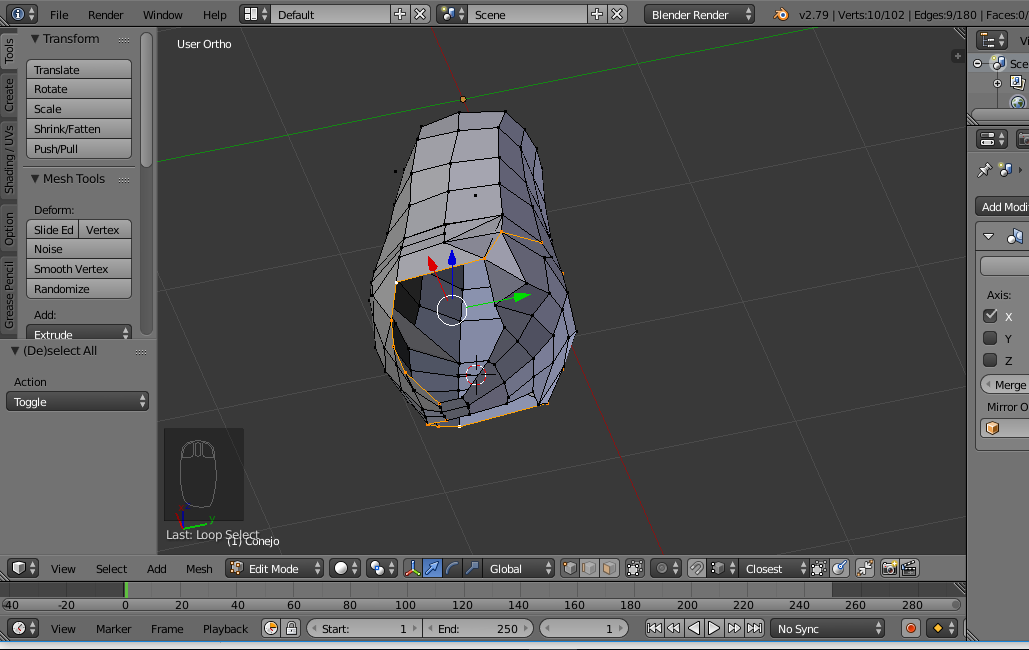This screenshot has height=650, width=1029.
Task: Open the Blender Render engine dropdown
Action: pyautogui.click(x=700, y=14)
